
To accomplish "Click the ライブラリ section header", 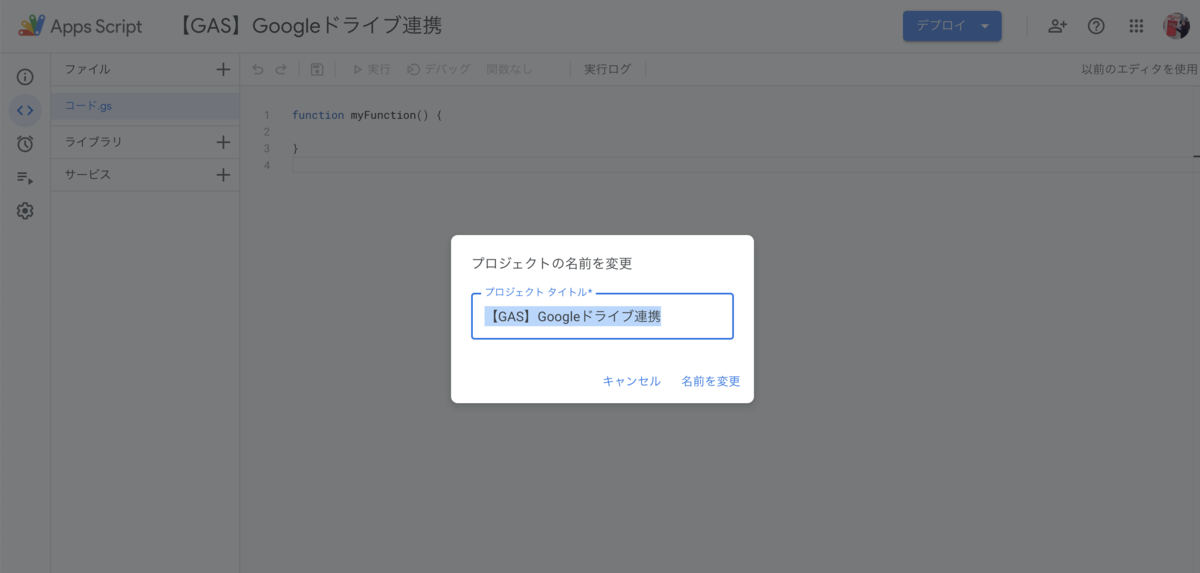I will click(94, 142).
